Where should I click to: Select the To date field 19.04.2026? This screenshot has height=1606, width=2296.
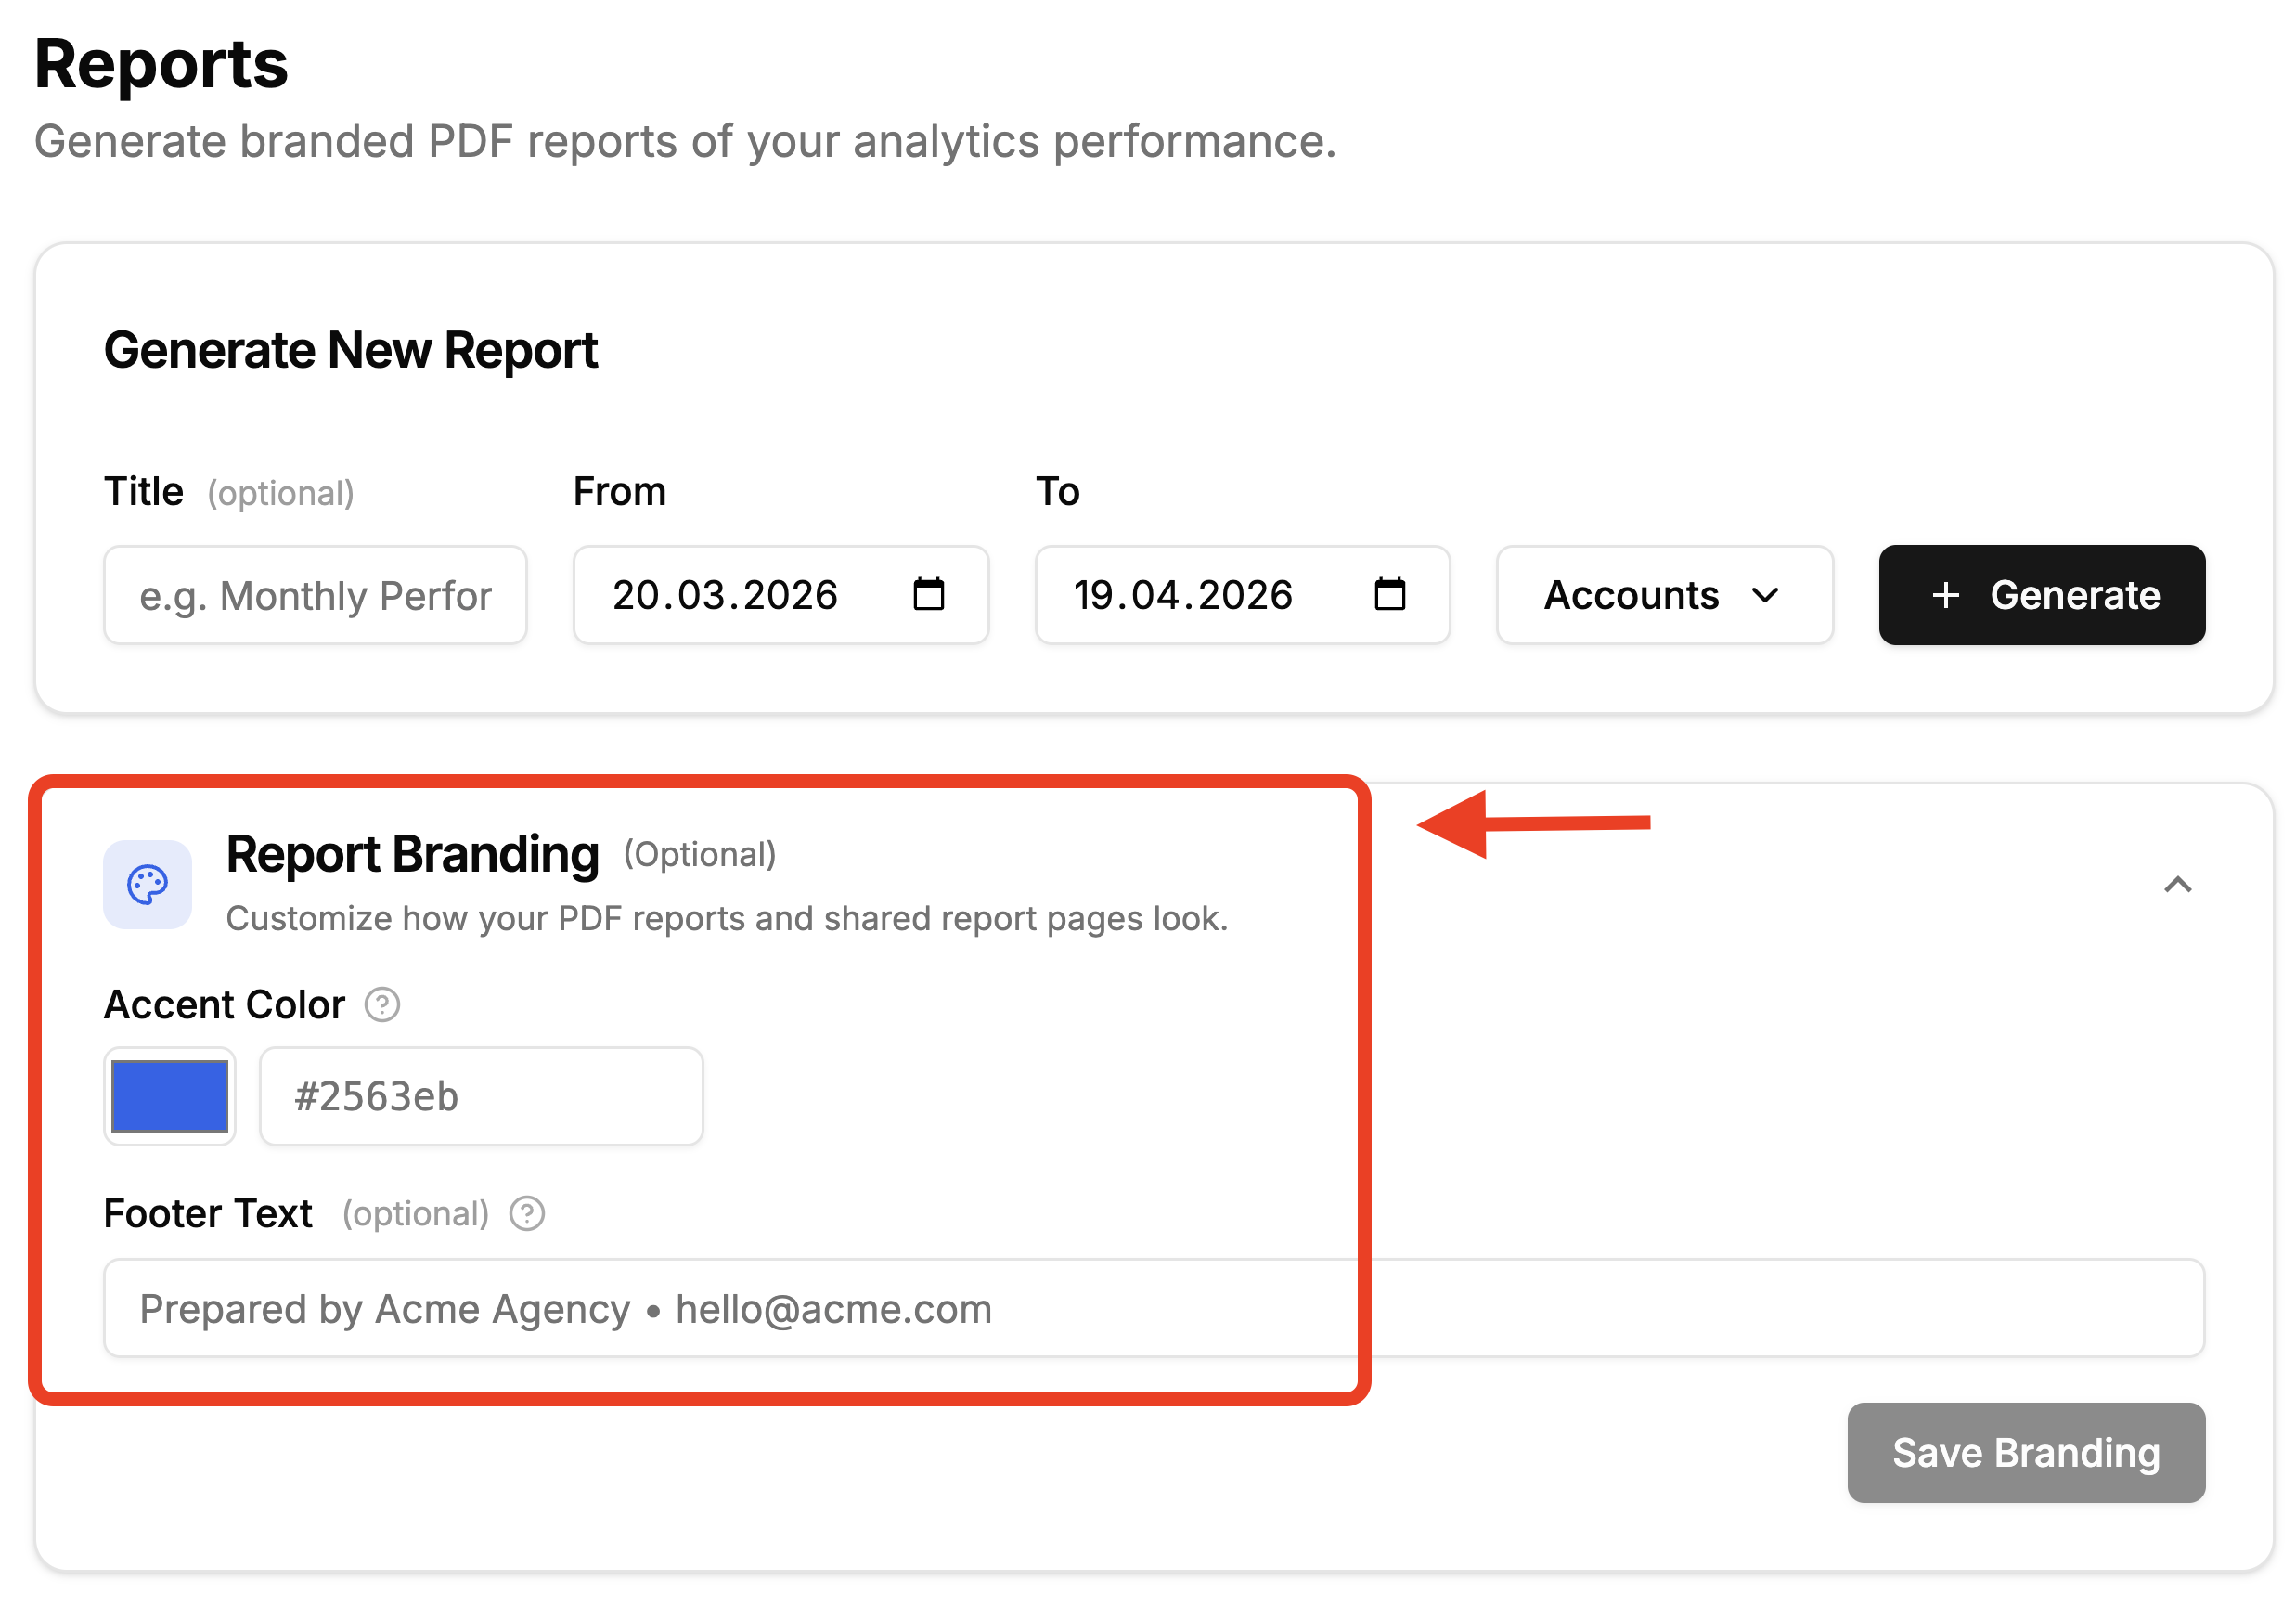point(1242,595)
